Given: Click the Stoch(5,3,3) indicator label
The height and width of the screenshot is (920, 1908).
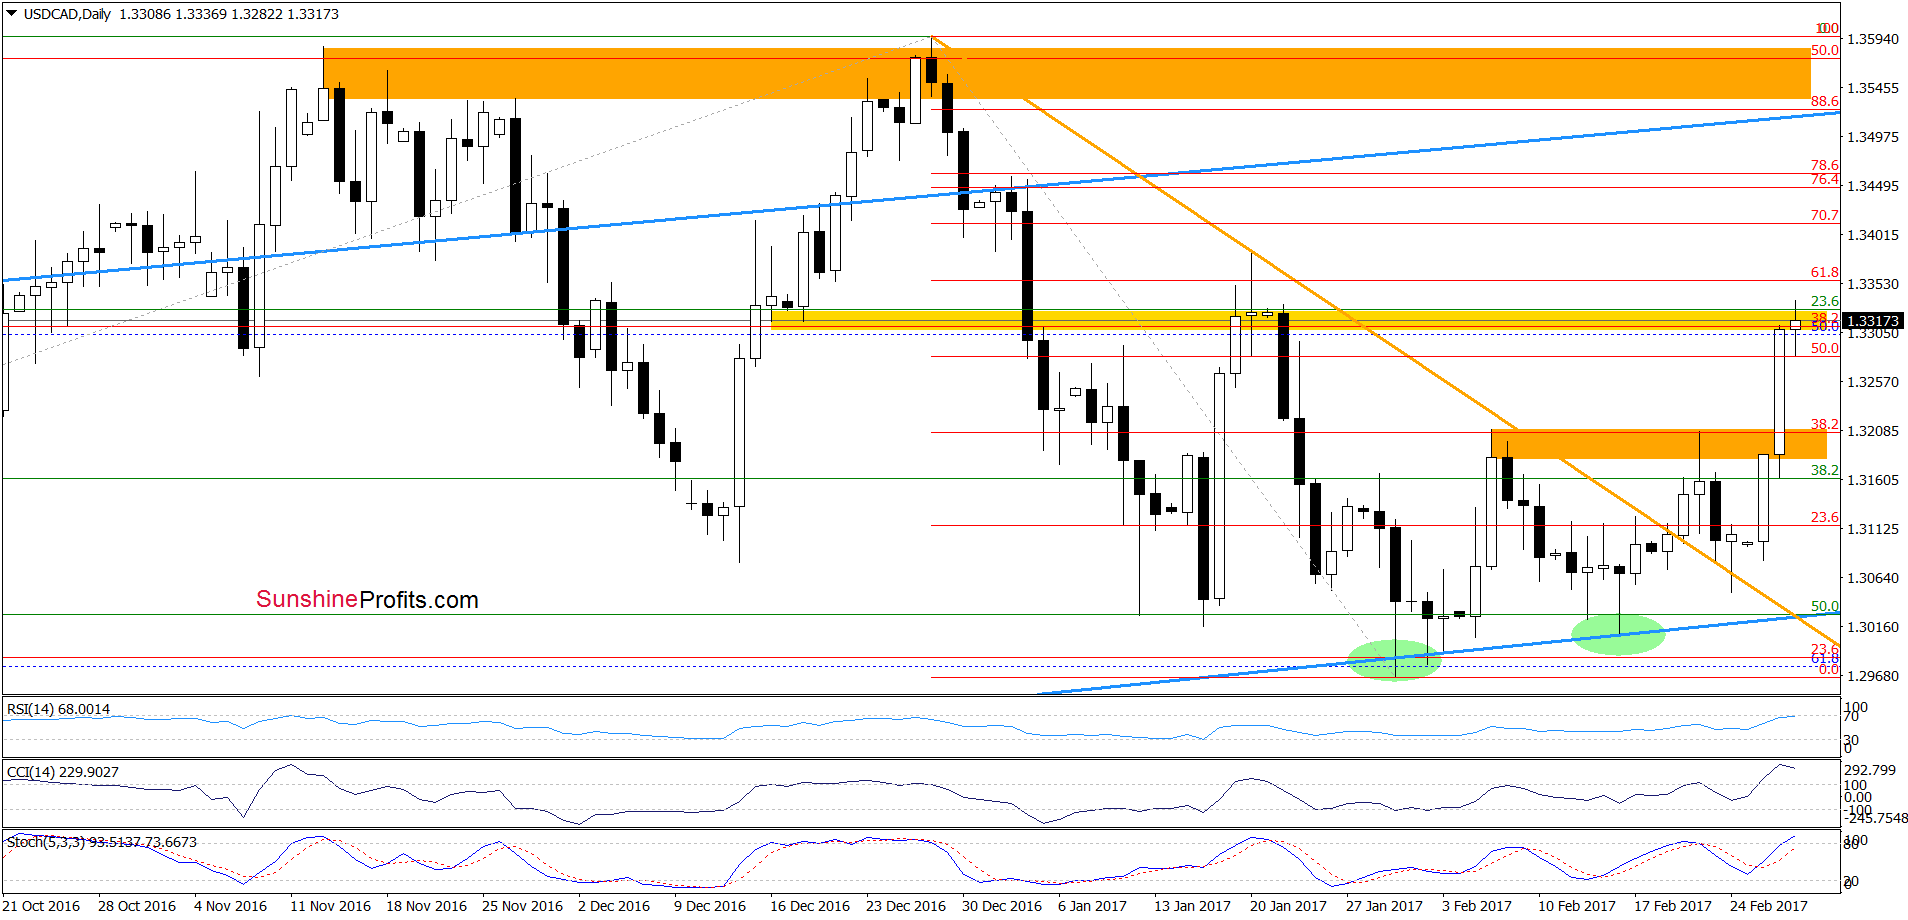Looking at the screenshot, I should click(x=102, y=842).
